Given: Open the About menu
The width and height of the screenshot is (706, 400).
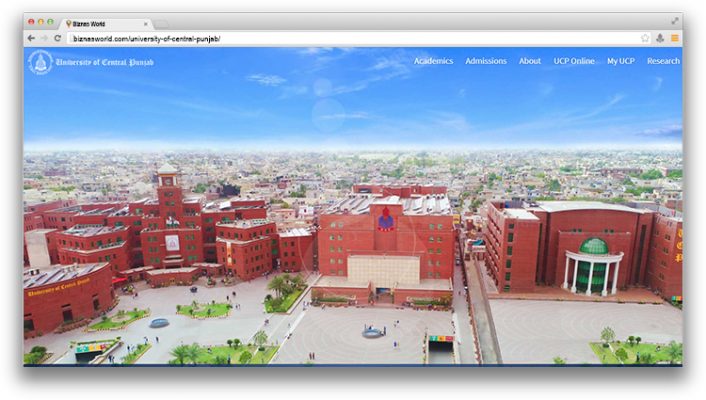Looking at the screenshot, I should pos(530,61).
